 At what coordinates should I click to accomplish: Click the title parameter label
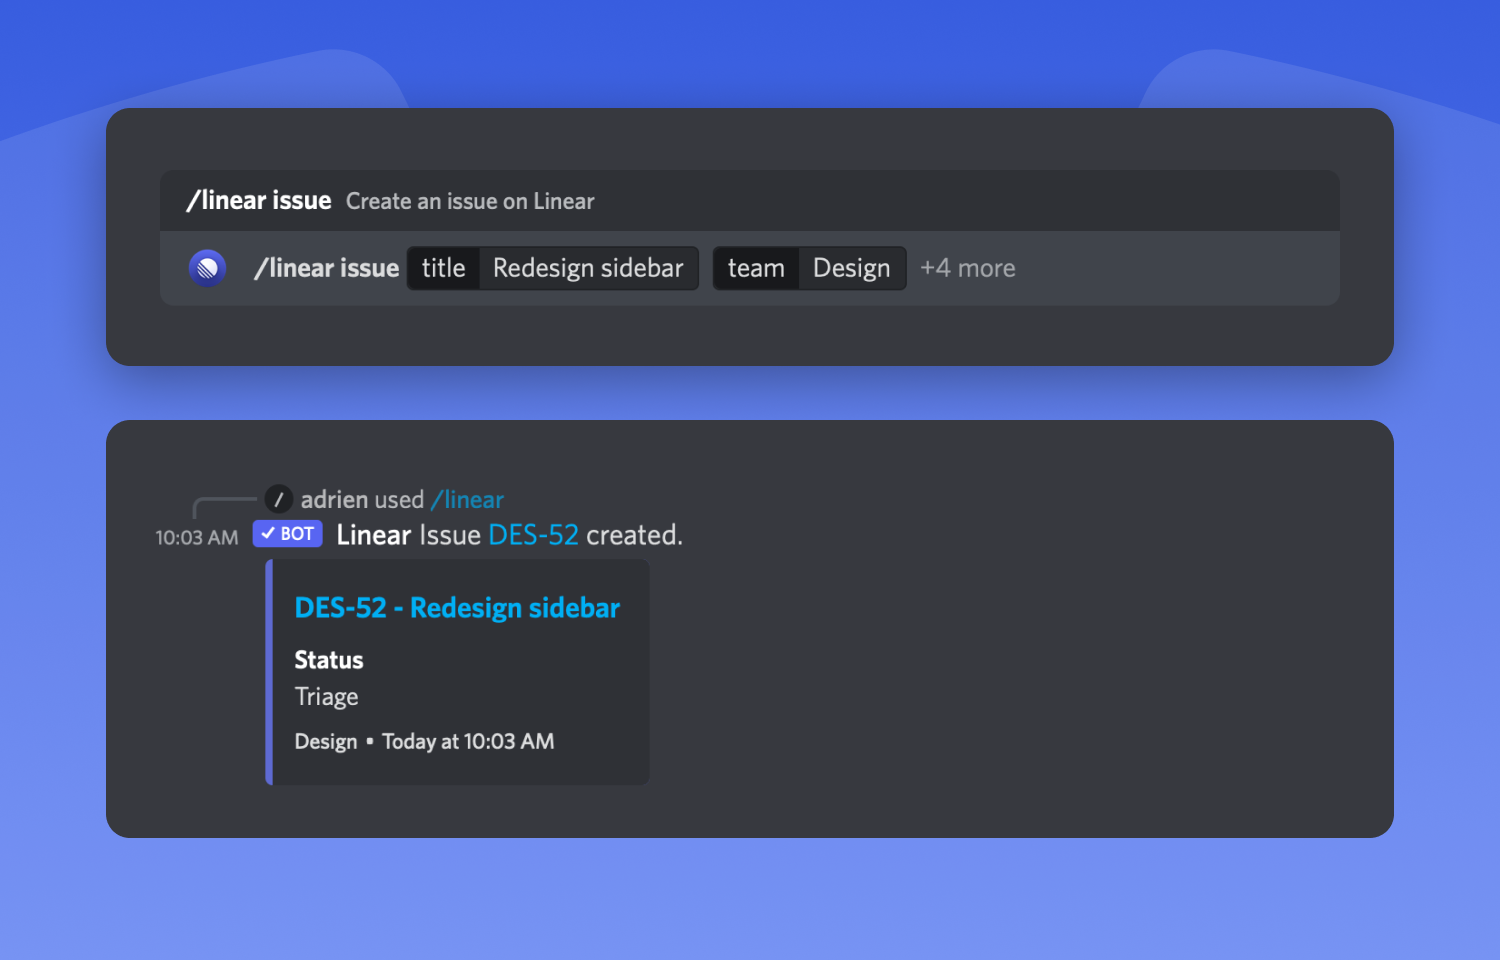click(443, 268)
